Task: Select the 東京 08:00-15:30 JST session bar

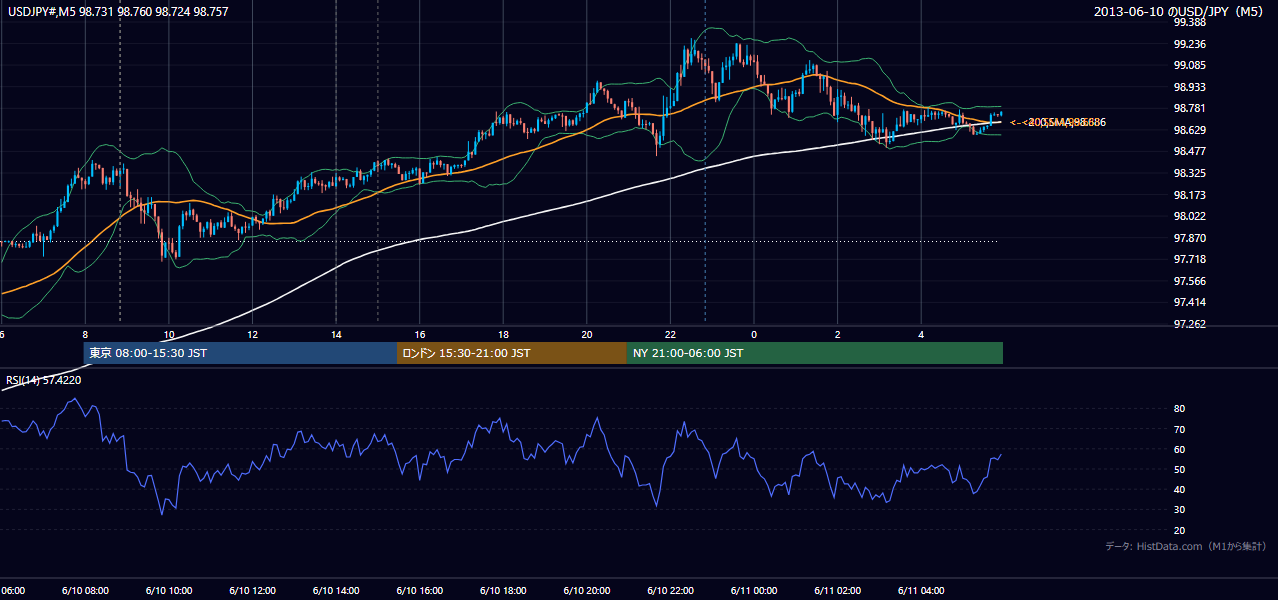Action: tap(240, 353)
